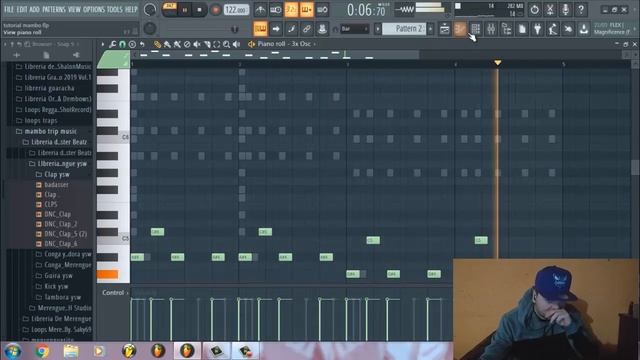
Task: Click the arrow left of Pattern 2
Action: pos(378,29)
